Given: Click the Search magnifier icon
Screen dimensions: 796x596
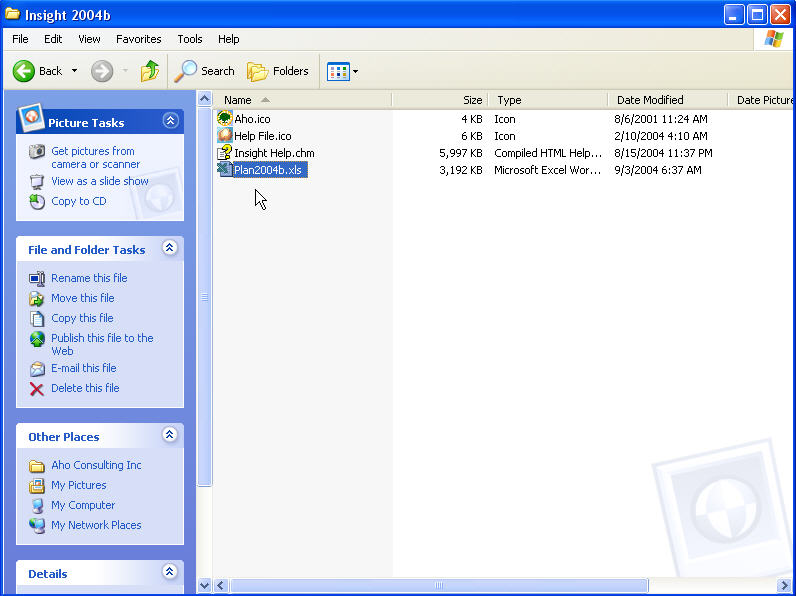Looking at the screenshot, I should [x=185, y=71].
